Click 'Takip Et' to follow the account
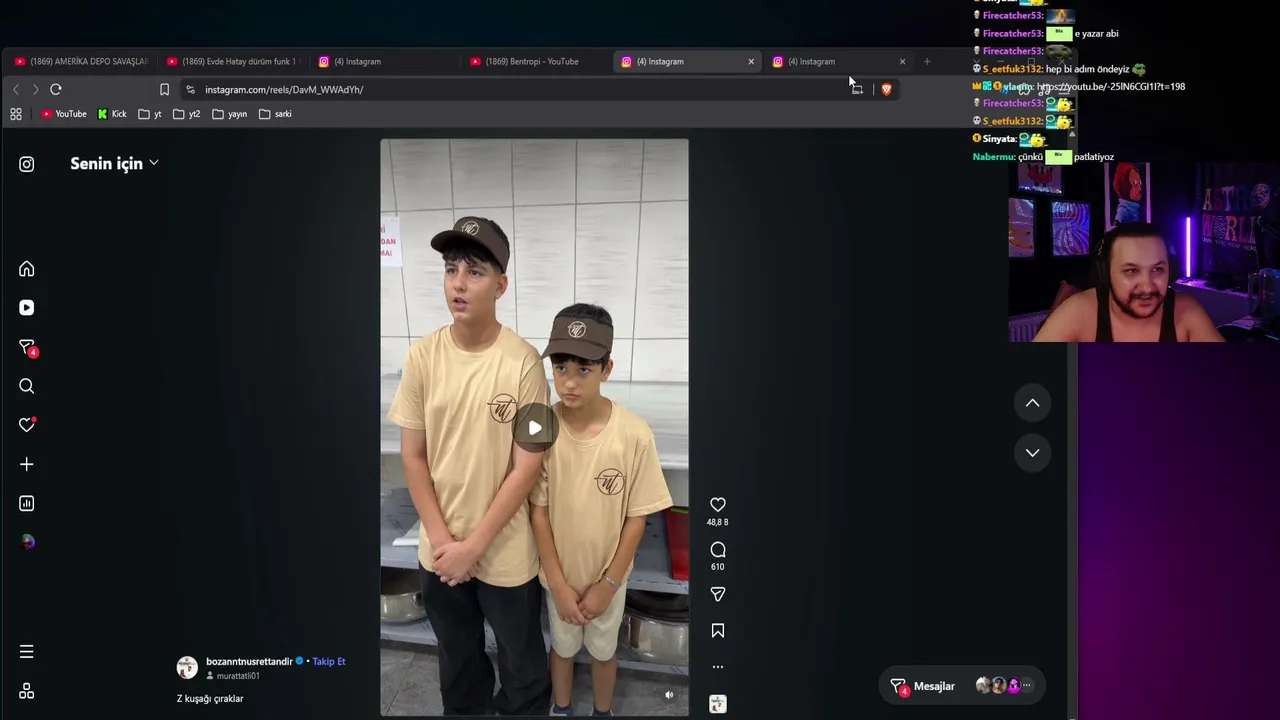This screenshot has width=1280, height=720. (329, 662)
